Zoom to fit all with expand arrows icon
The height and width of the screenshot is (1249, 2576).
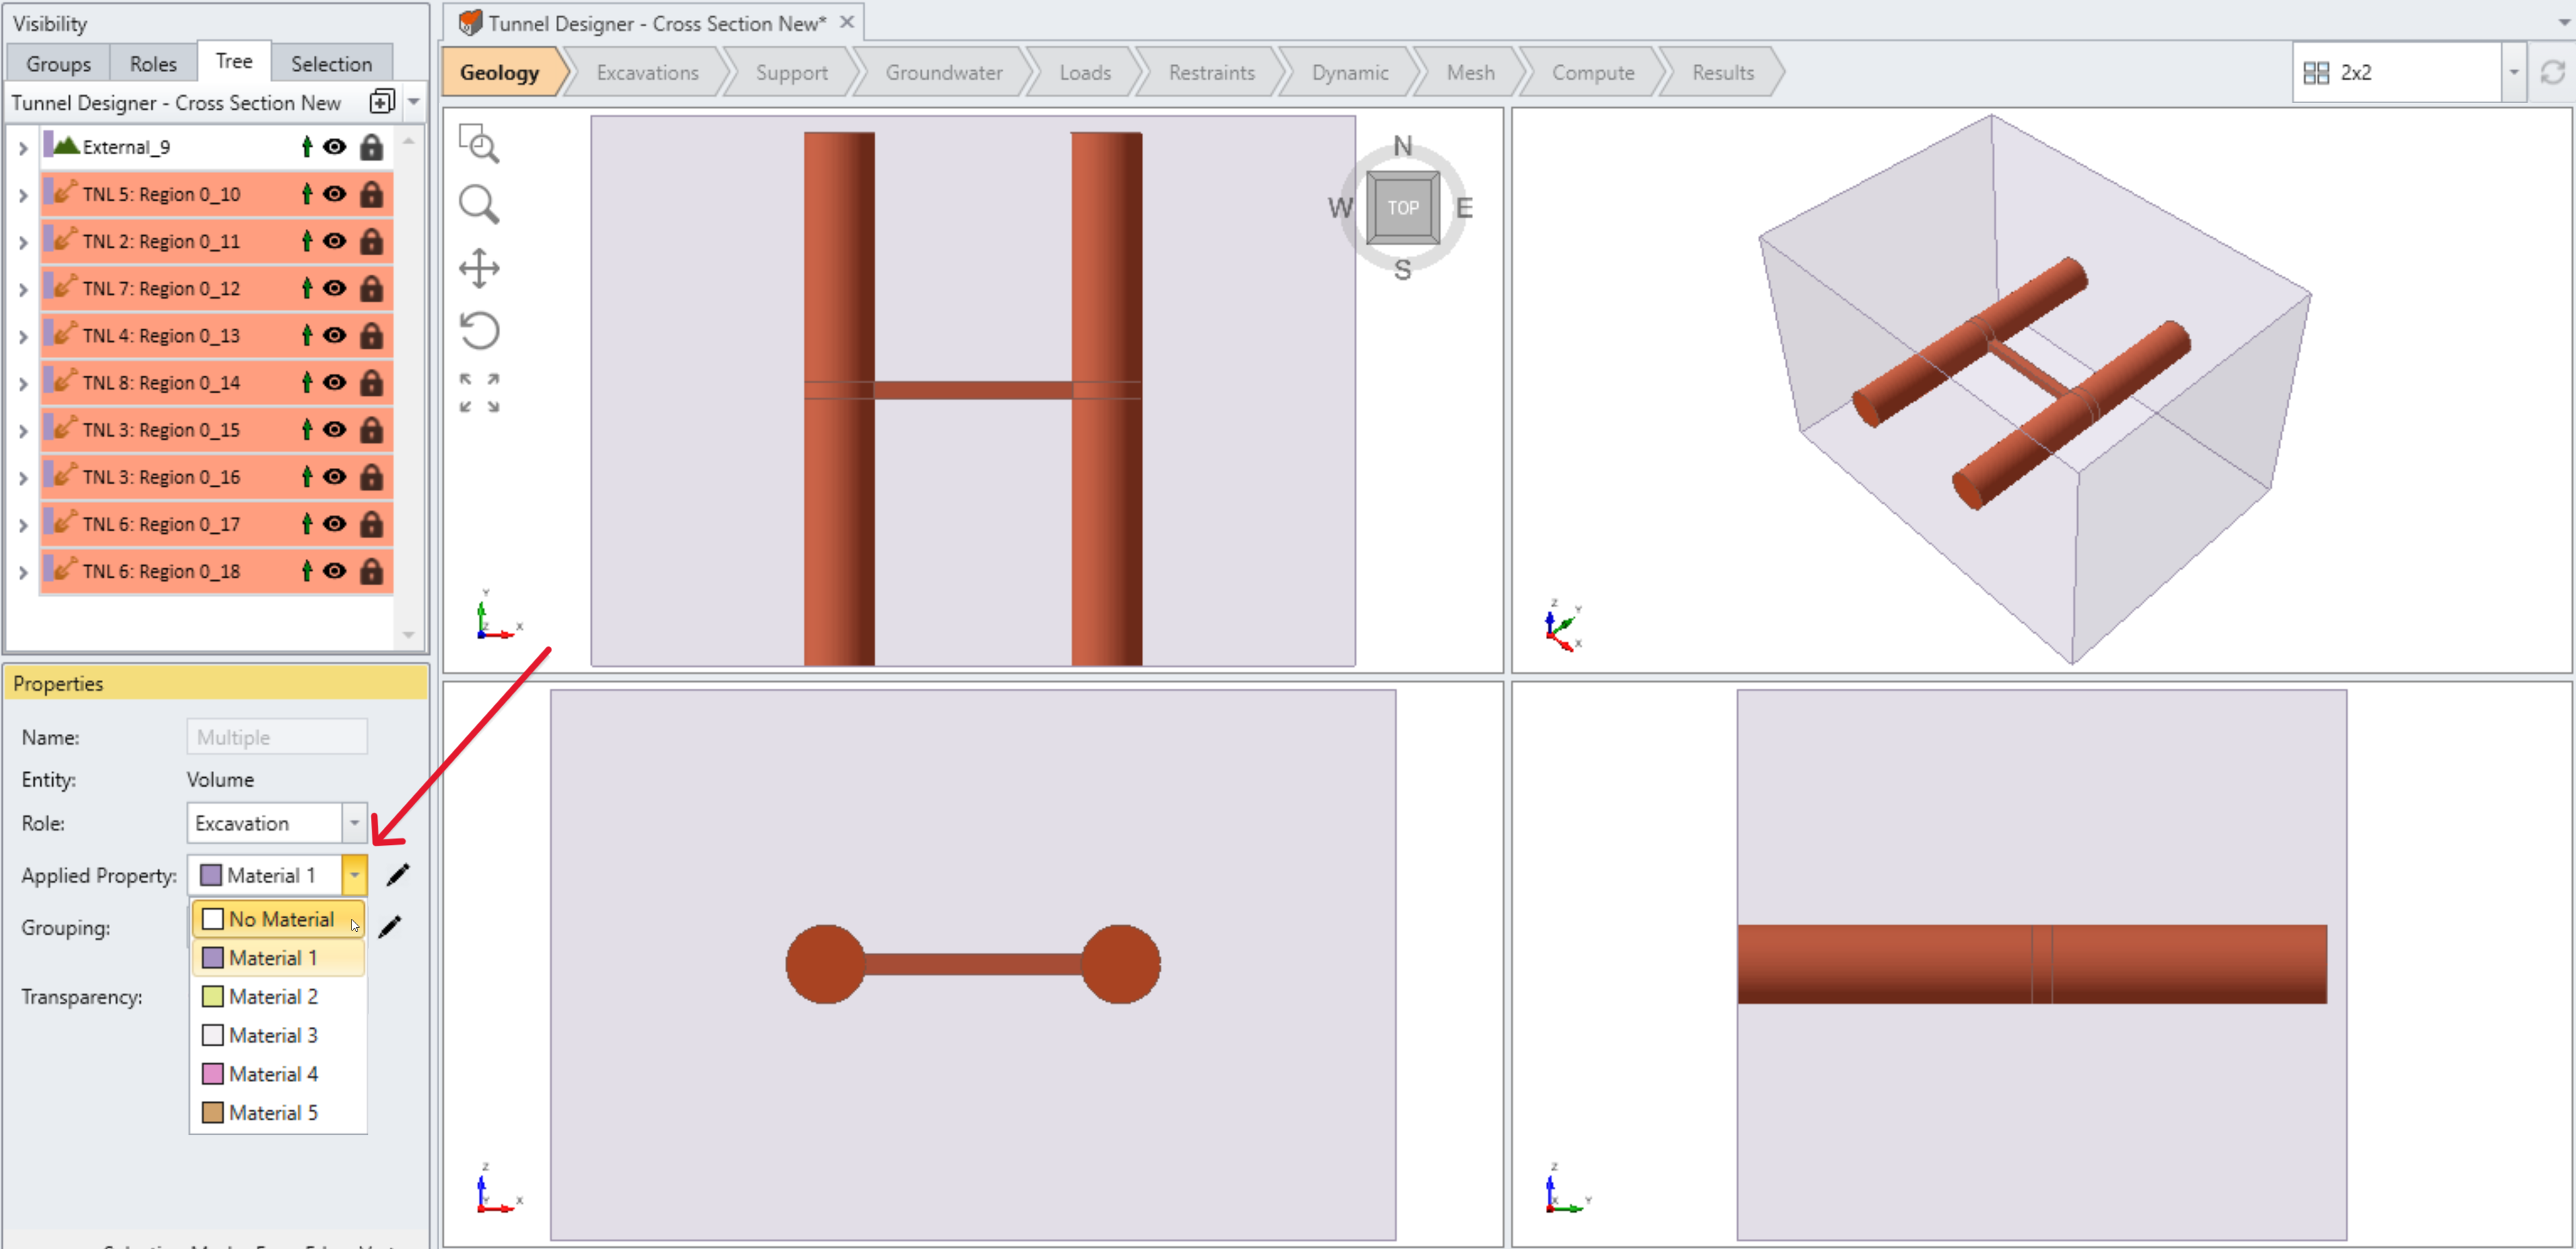point(479,393)
